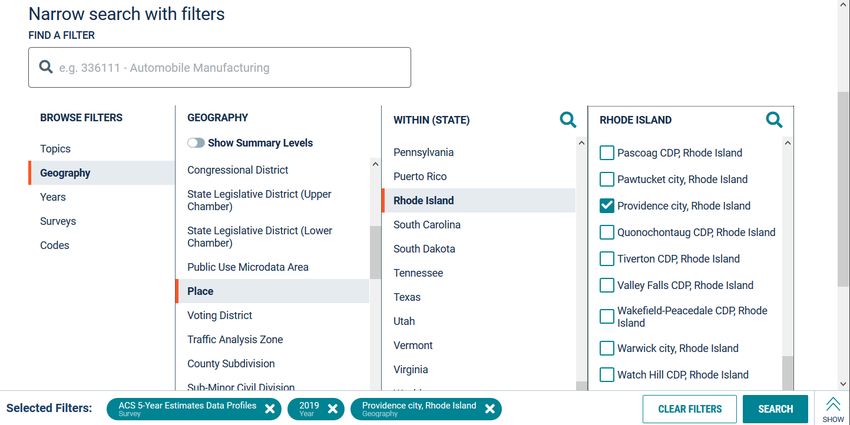Click the Find a Filter search field
Viewport: 850px width, 425px height.
pos(220,68)
